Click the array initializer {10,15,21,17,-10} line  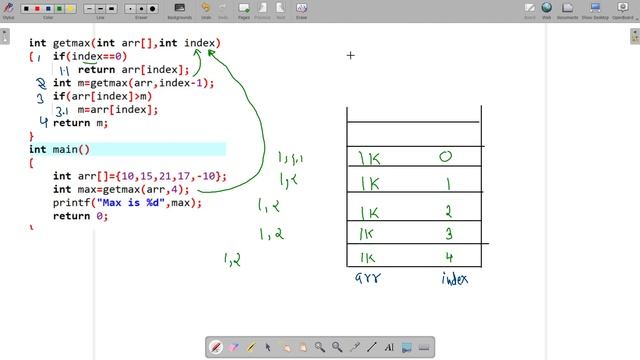point(140,176)
